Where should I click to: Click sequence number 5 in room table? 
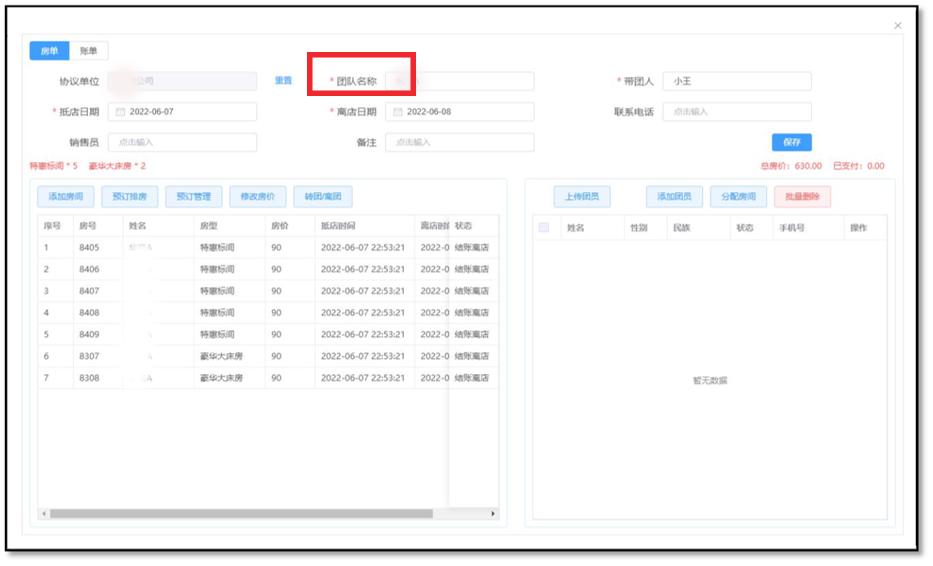(x=46, y=334)
